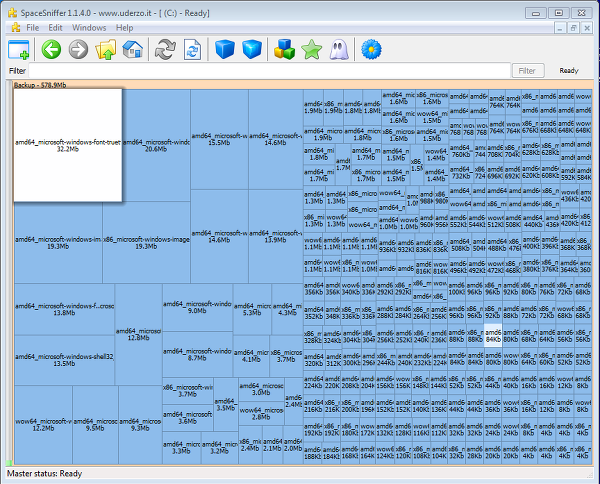The height and width of the screenshot is (484, 600).
Task: Click the New View toolbar icon
Action: click(x=18, y=49)
